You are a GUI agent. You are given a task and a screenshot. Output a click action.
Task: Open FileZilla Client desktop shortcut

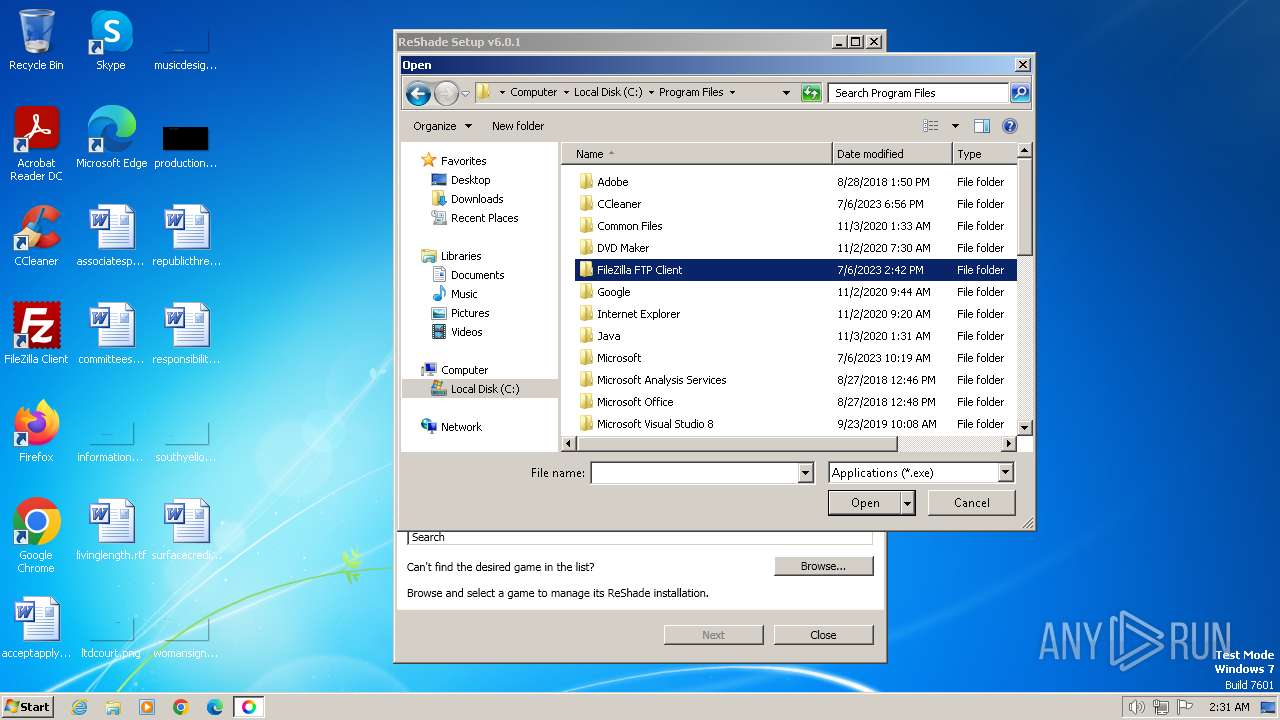coord(36,334)
